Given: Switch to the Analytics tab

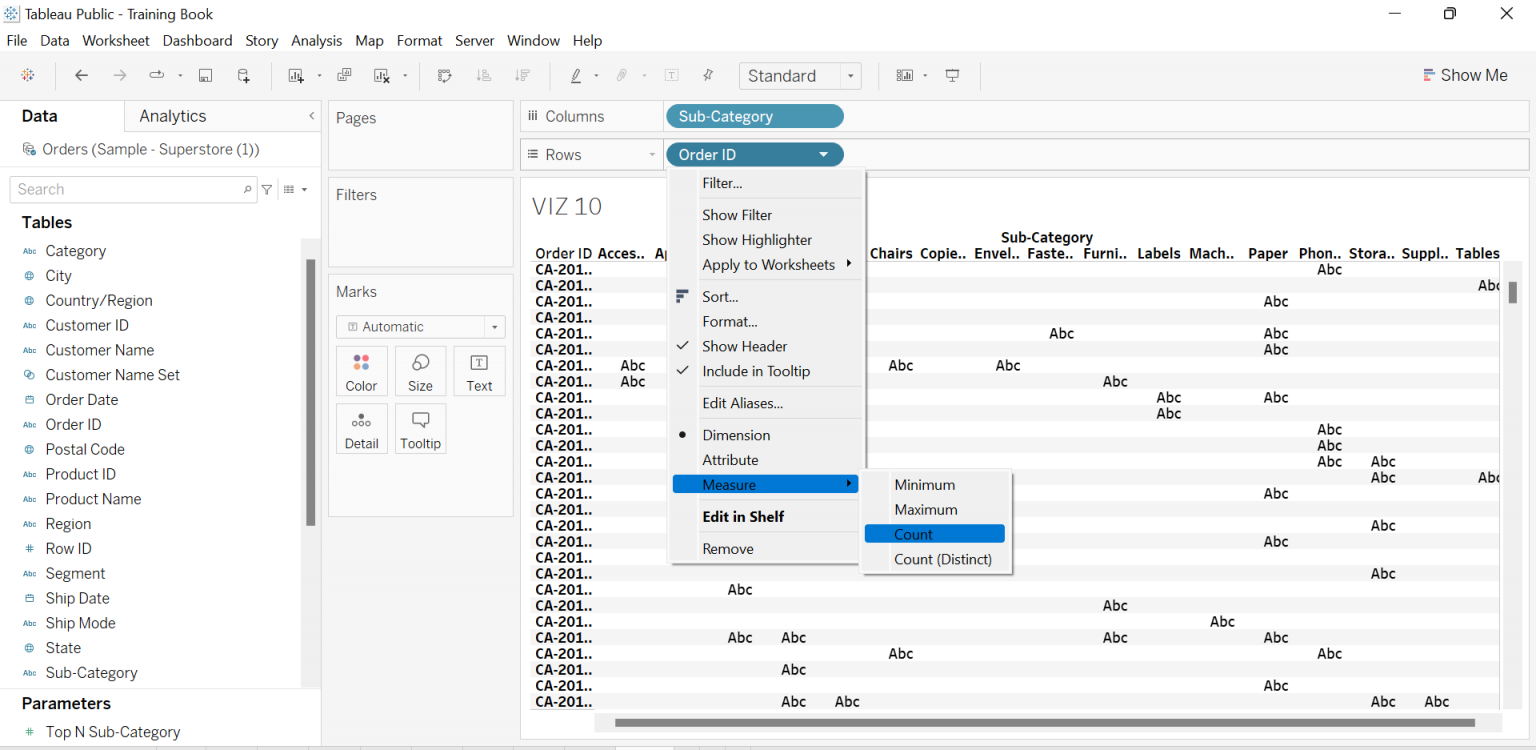Looking at the screenshot, I should (172, 115).
